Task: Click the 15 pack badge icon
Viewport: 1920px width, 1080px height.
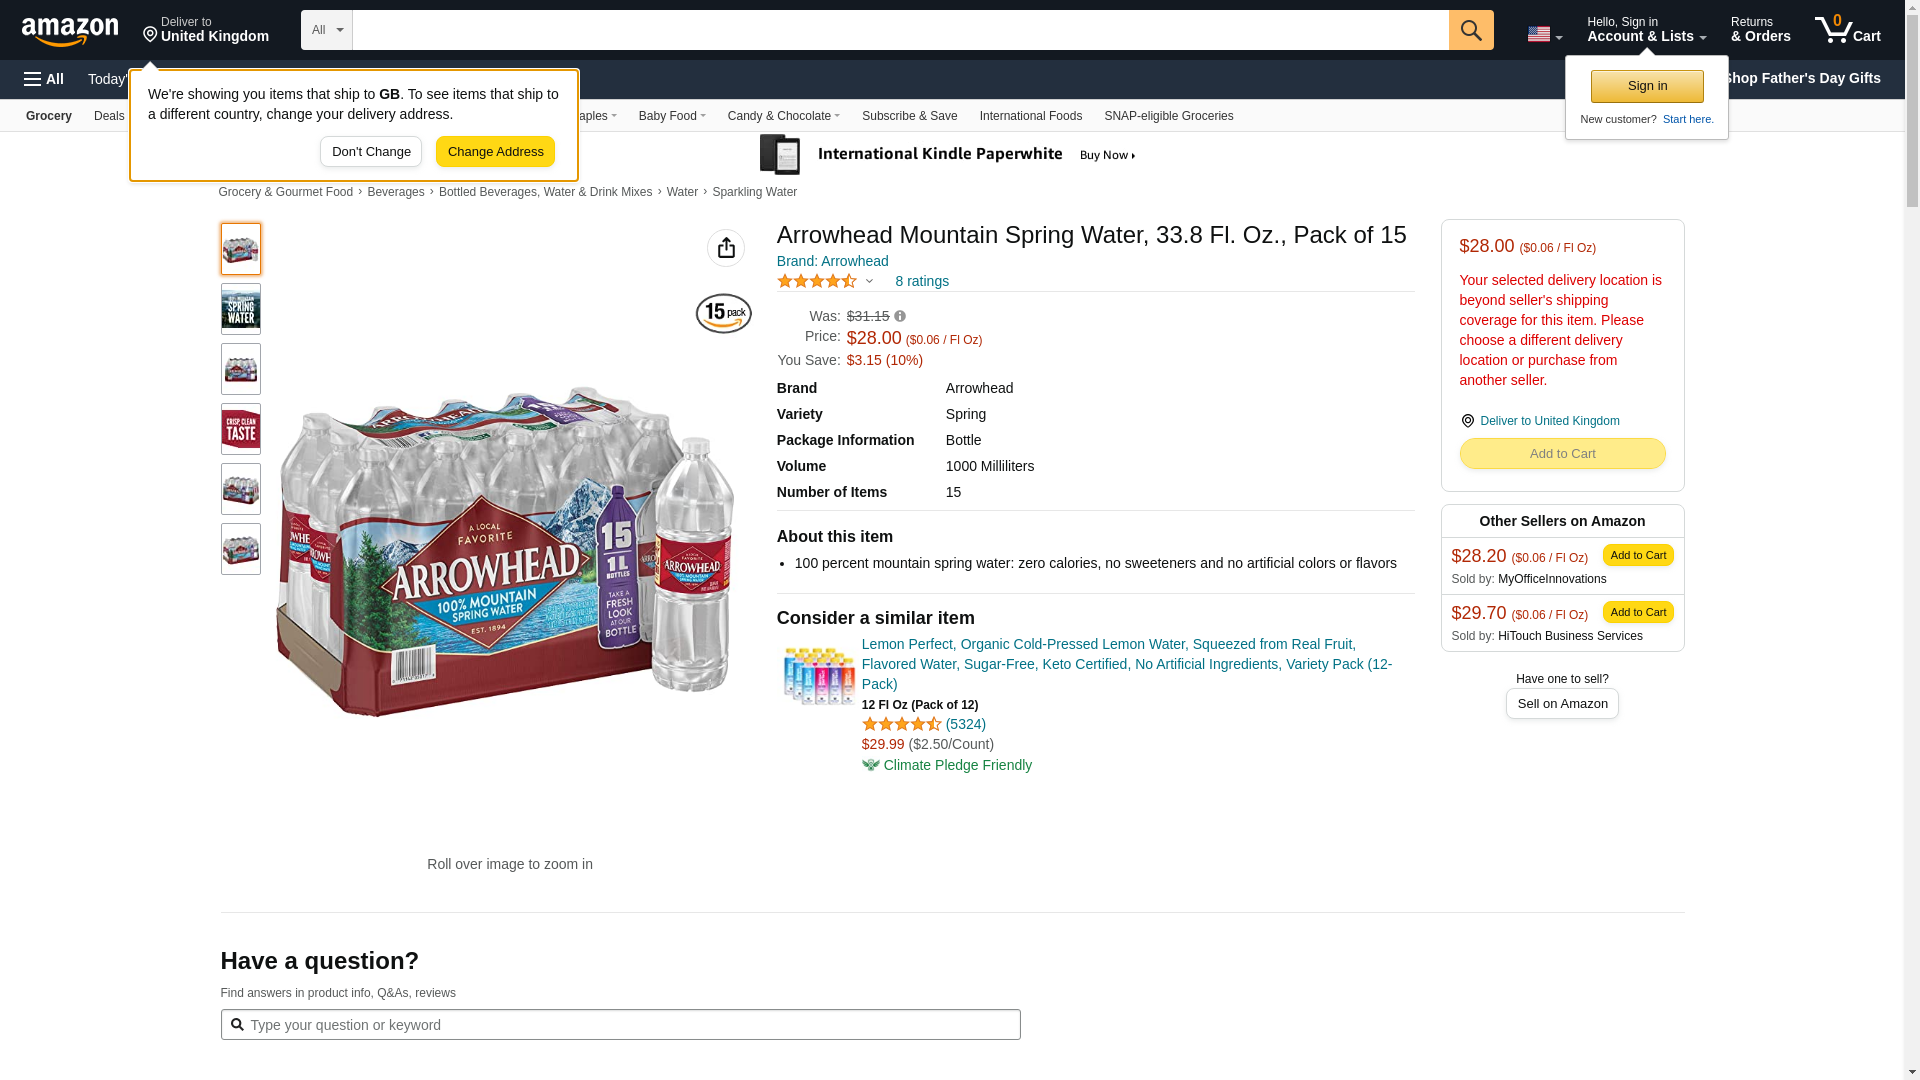Action: (x=724, y=313)
